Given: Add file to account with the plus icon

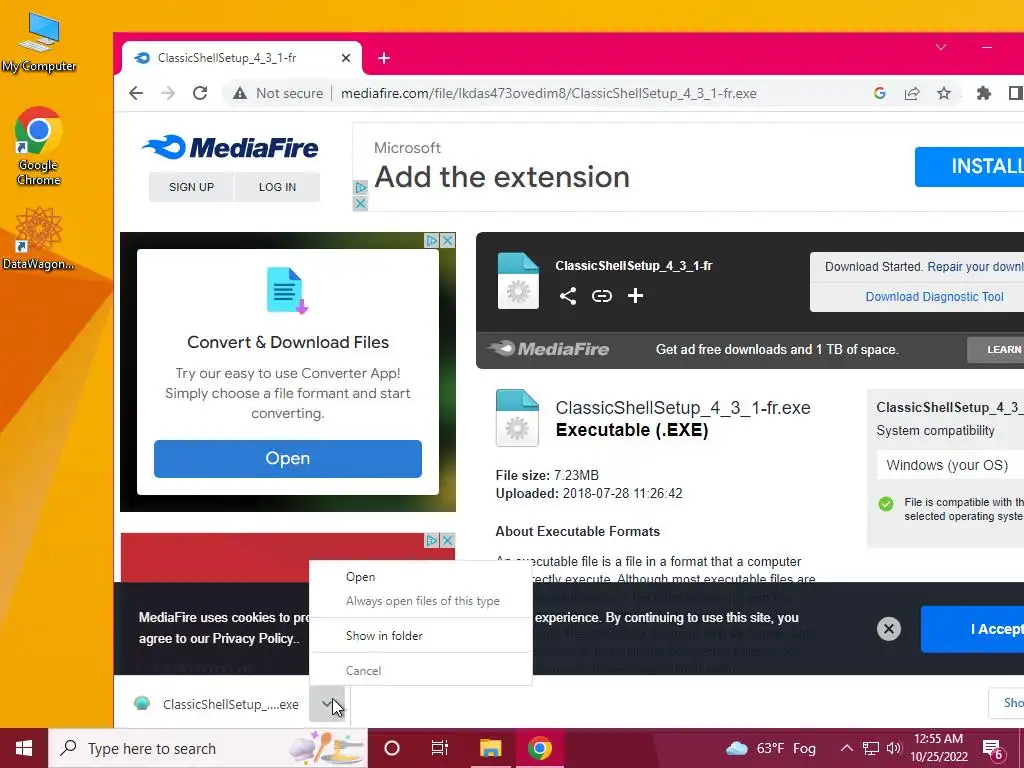Looking at the screenshot, I should click(x=635, y=296).
